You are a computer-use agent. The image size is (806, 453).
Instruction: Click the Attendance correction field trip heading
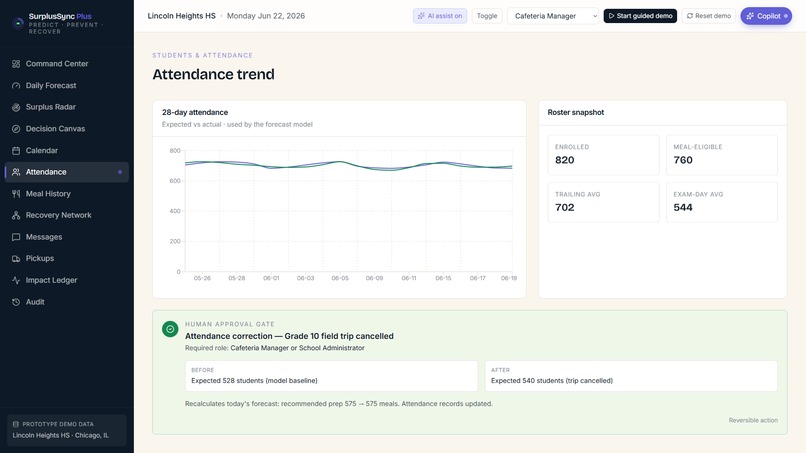click(289, 336)
